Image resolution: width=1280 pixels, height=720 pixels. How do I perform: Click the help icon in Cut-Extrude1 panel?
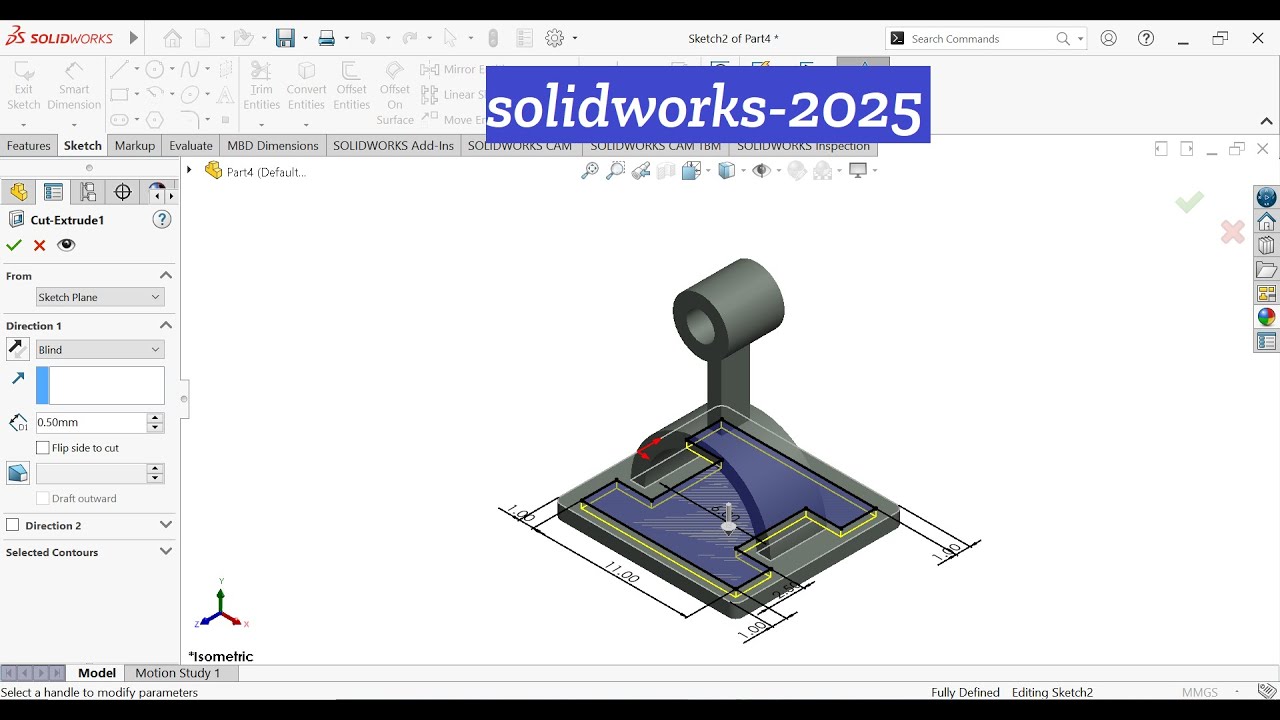click(x=161, y=219)
